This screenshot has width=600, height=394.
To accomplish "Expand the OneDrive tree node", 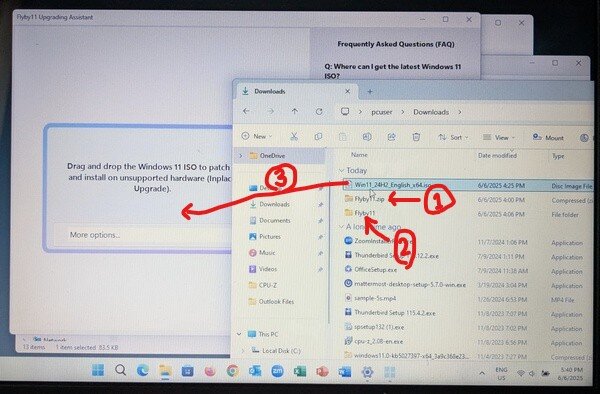I will pos(241,156).
